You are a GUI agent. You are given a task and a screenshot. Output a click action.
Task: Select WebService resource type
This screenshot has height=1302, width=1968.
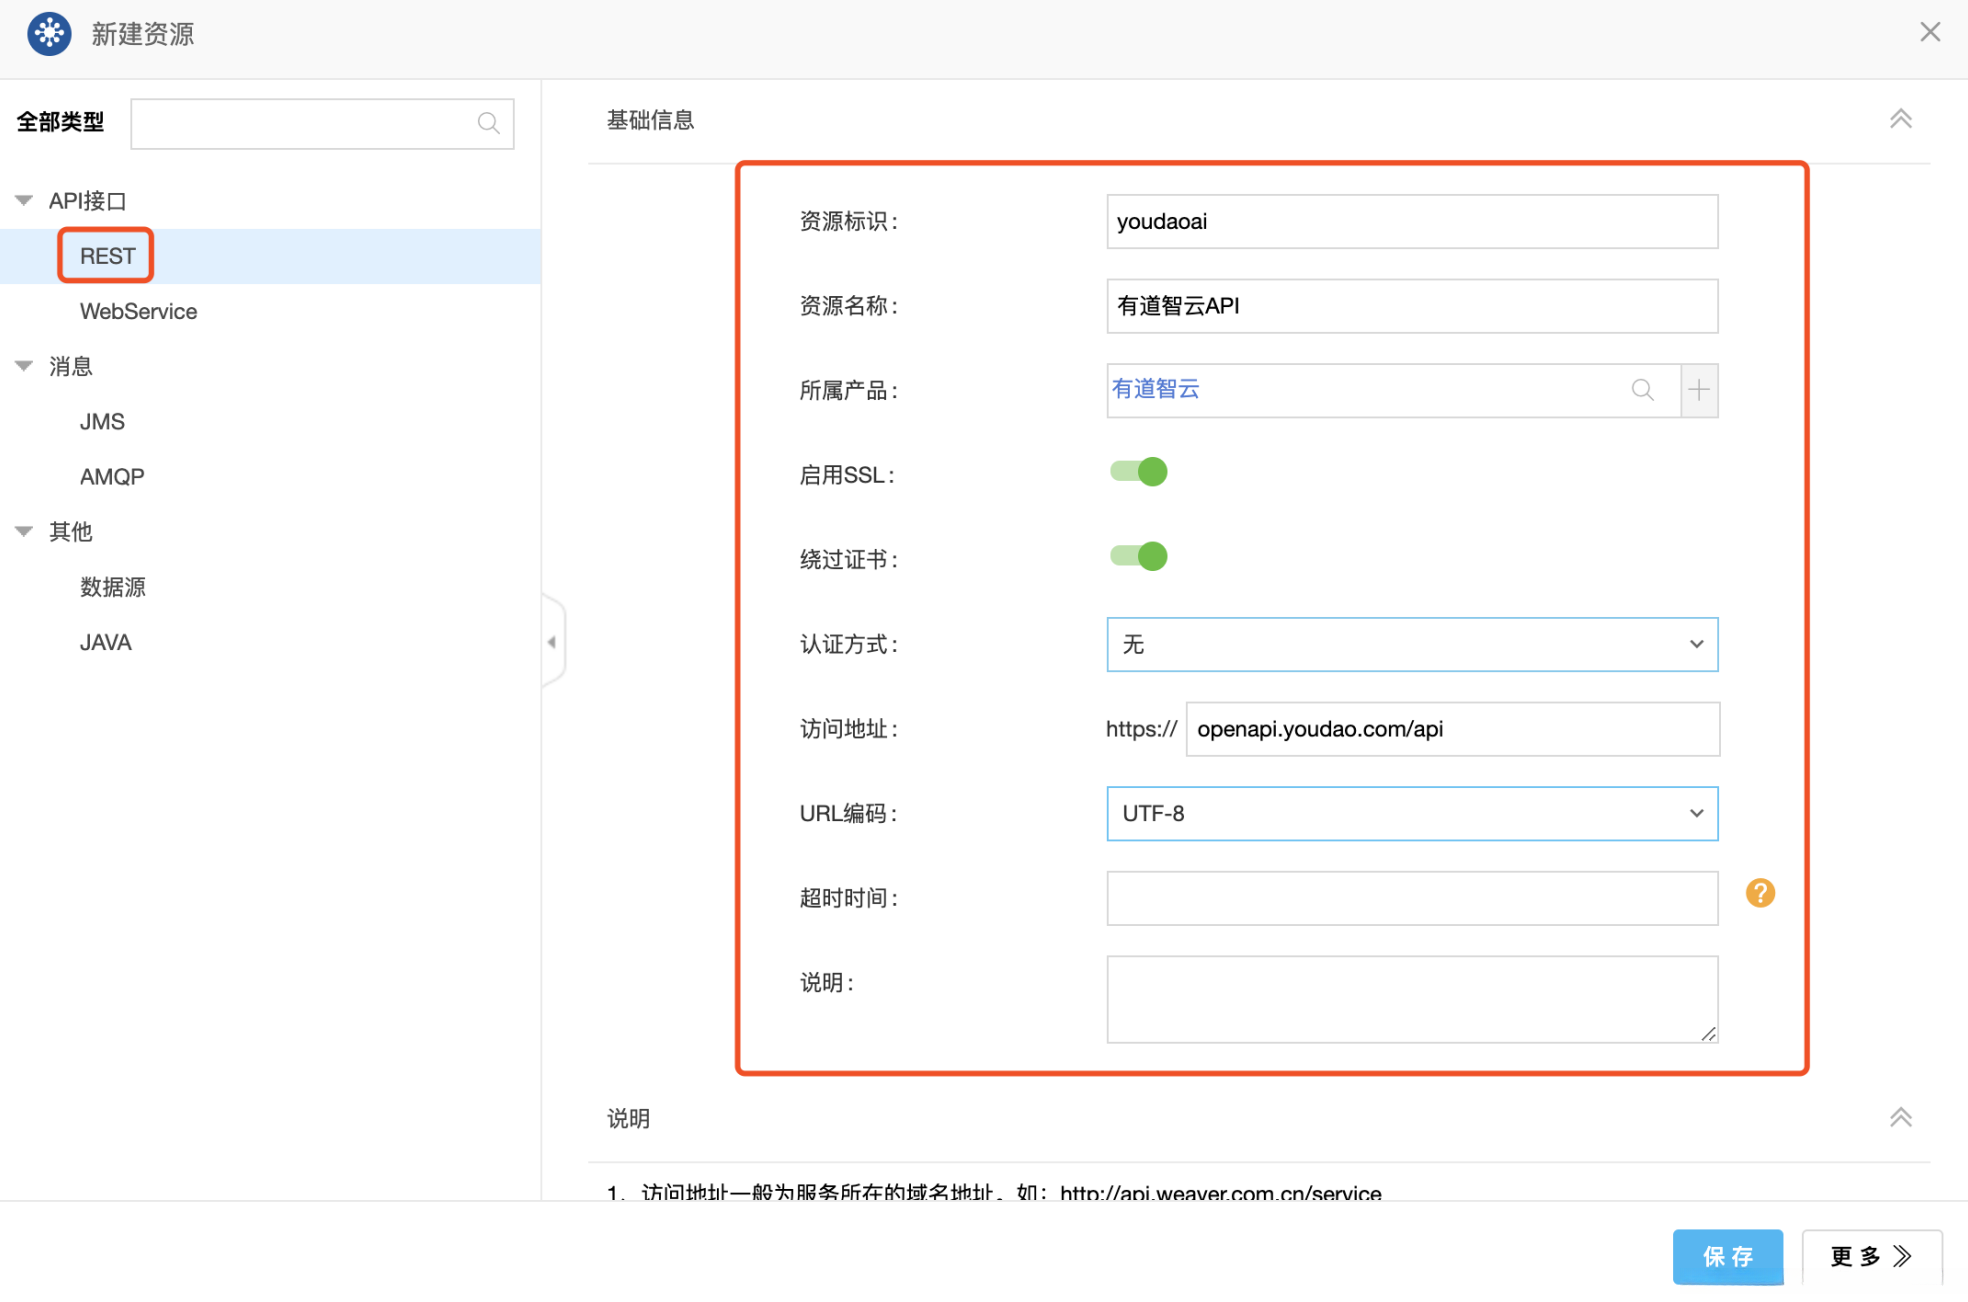coord(138,311)
